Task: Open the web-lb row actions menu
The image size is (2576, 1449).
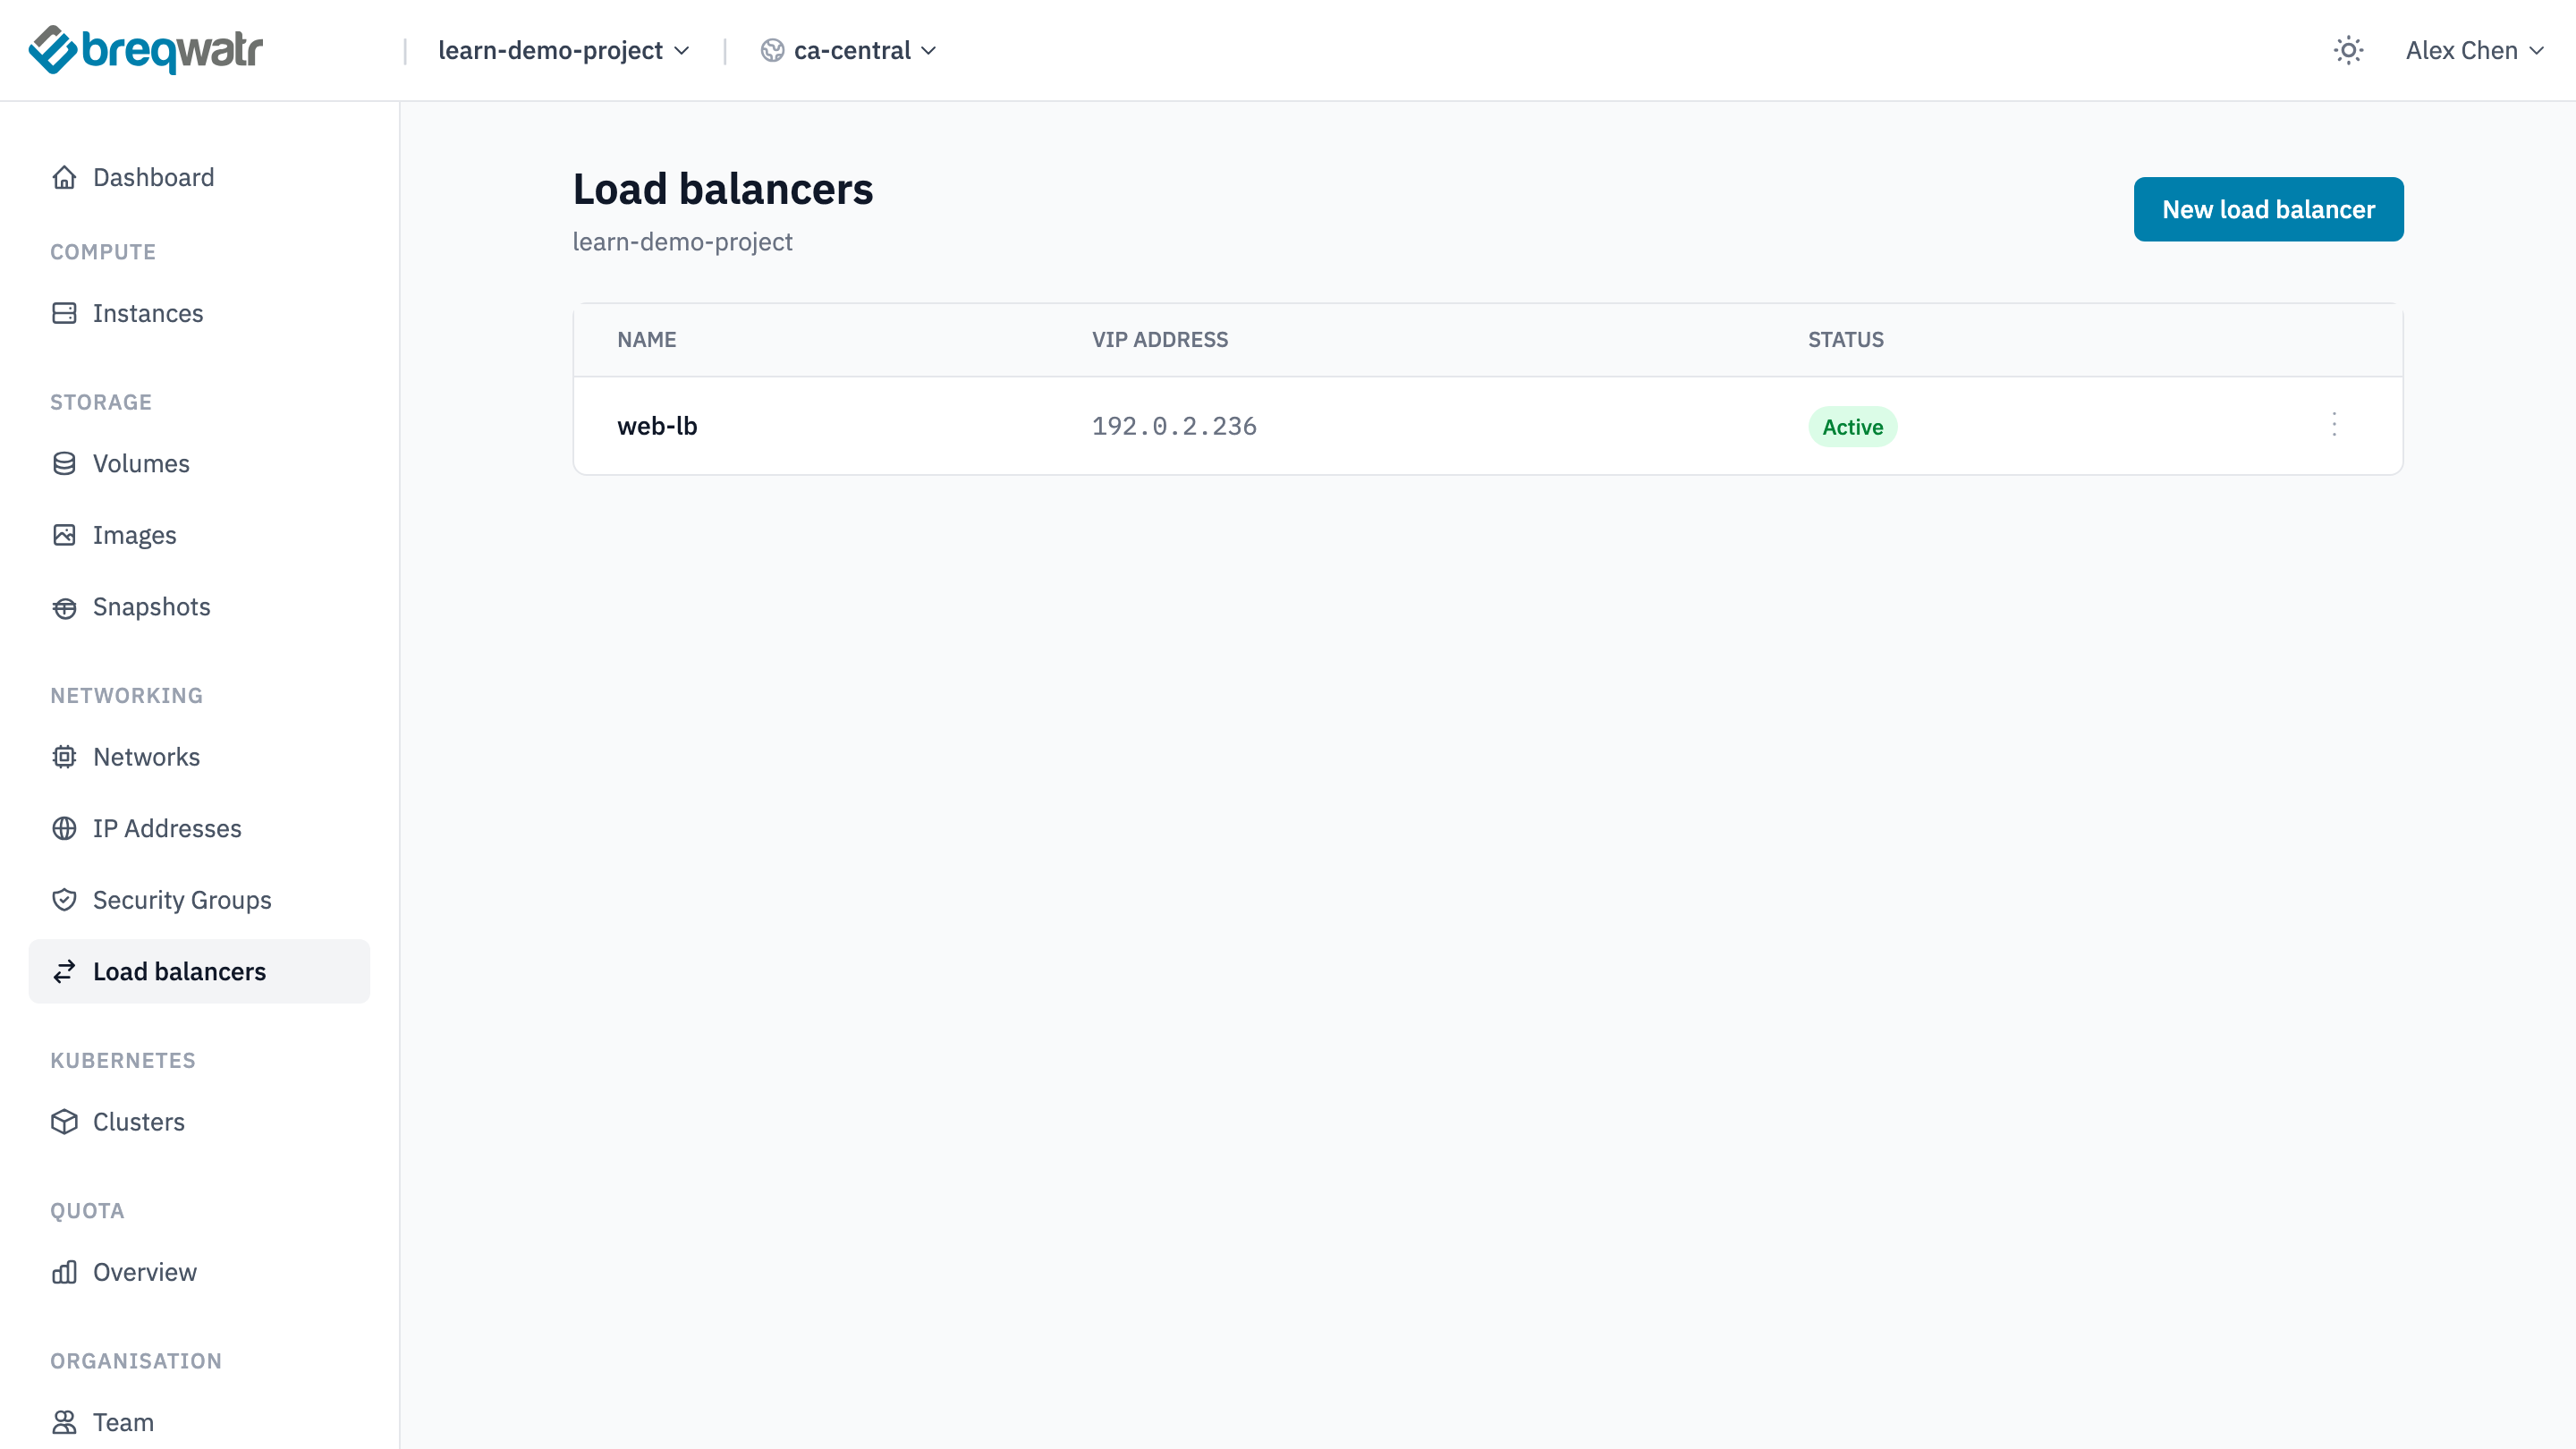Action: pos(2334,425)
